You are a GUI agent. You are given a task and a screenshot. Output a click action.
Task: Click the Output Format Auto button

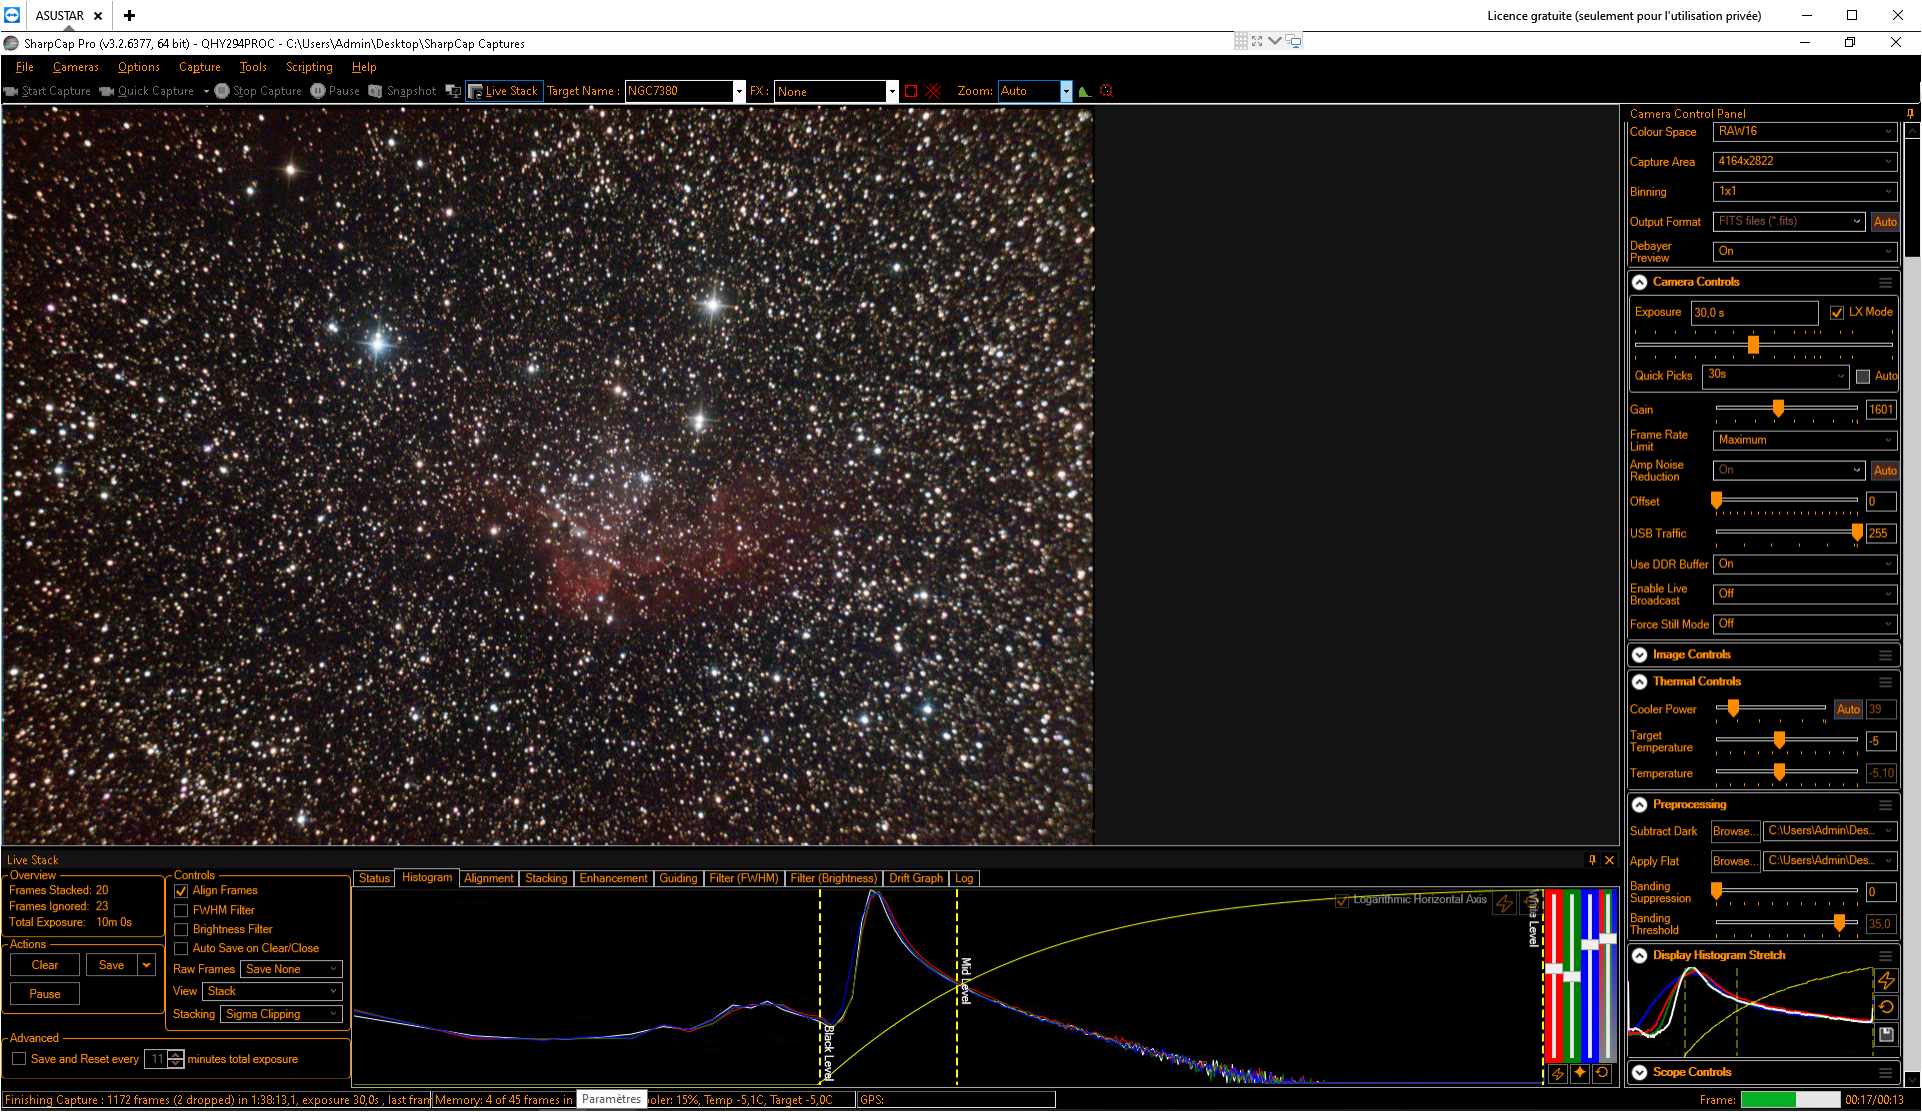(1885, 222)
